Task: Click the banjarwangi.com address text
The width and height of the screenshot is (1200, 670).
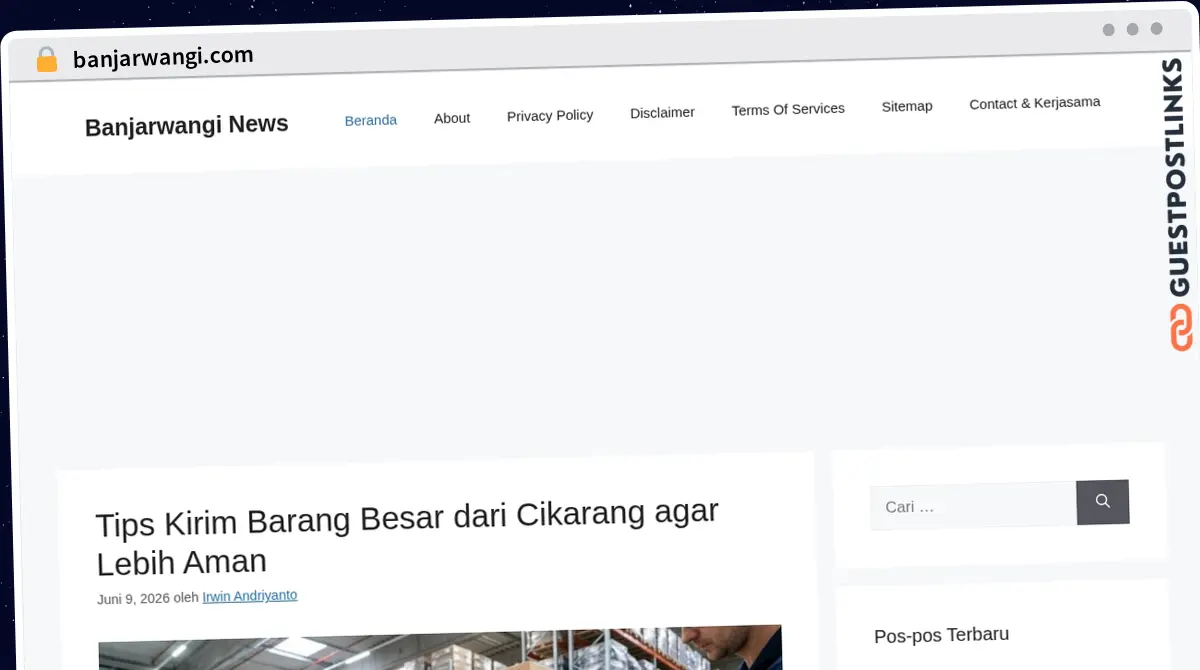Action: (163, 57)
